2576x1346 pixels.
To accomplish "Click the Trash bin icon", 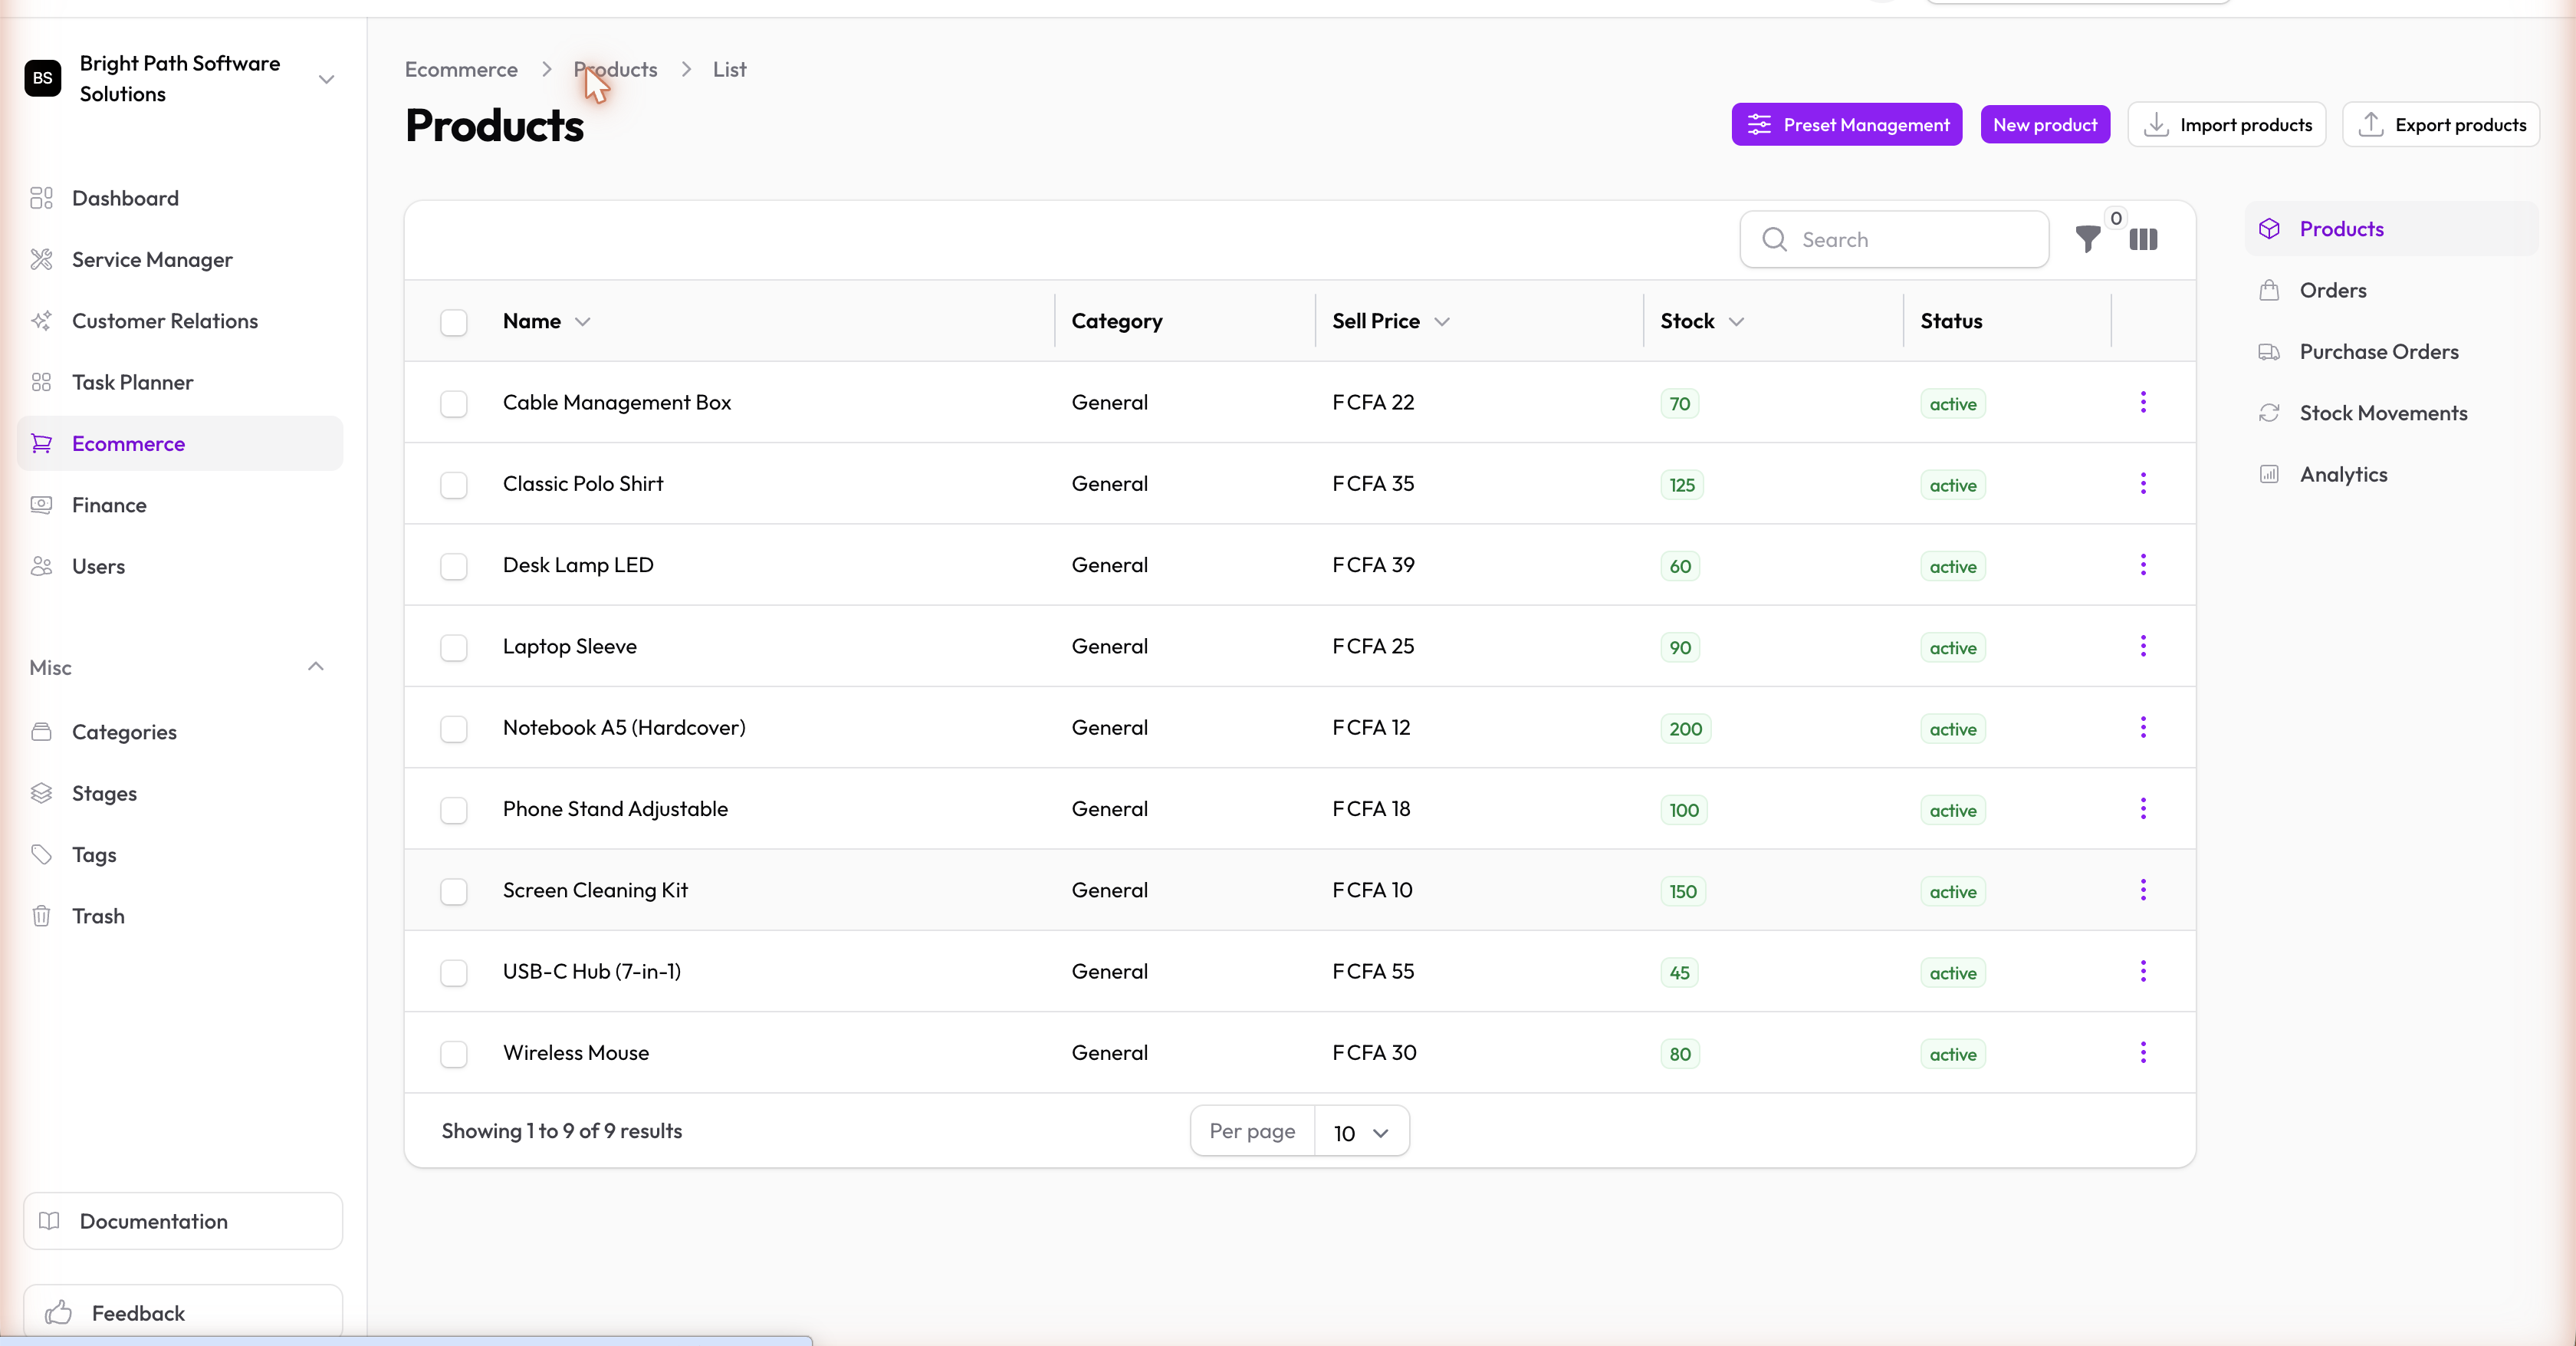I will (41, 916).
